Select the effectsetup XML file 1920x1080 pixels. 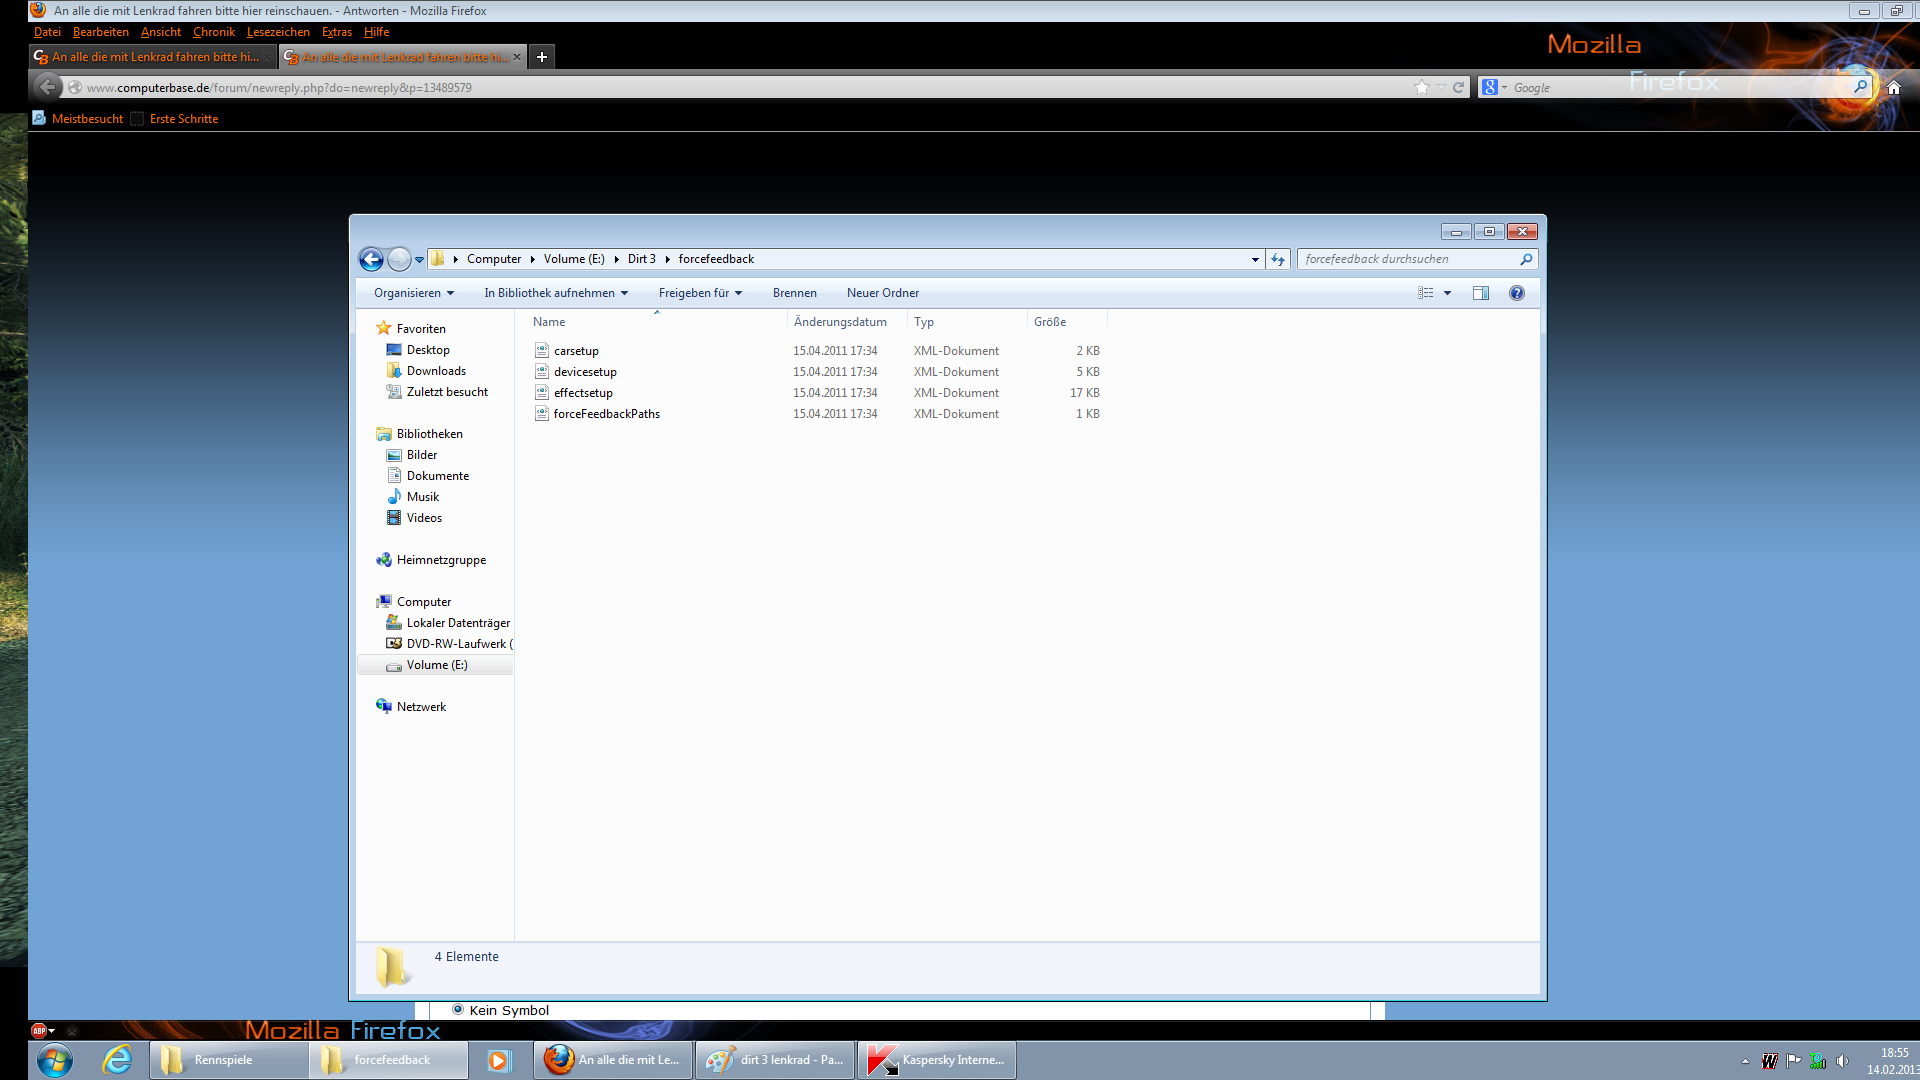pos(583,393)
